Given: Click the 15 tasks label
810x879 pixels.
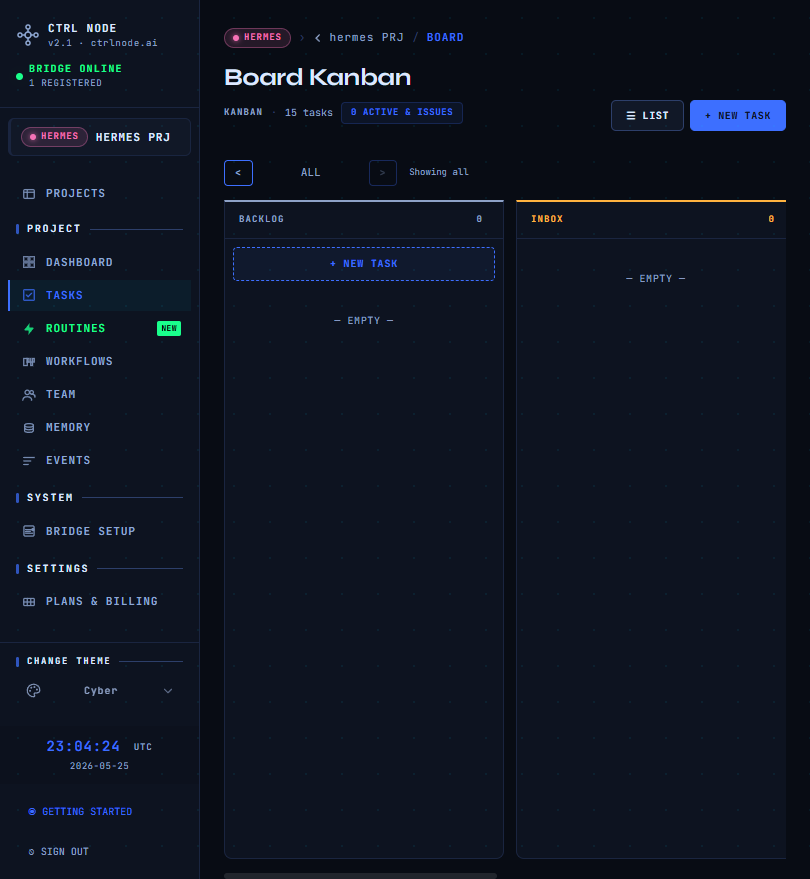Looking at the screenshot, I should (x=308, y=113).
